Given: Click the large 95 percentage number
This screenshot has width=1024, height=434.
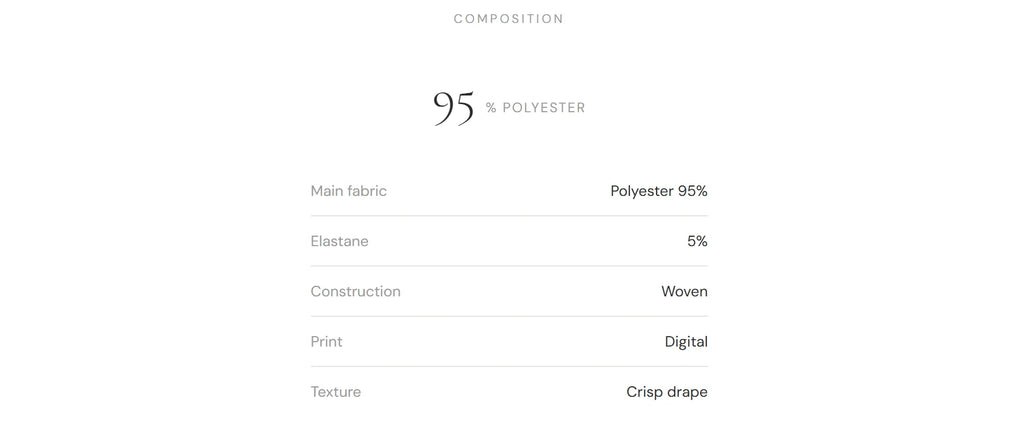Looking at the screenshot, I should [x=454, y=108].
